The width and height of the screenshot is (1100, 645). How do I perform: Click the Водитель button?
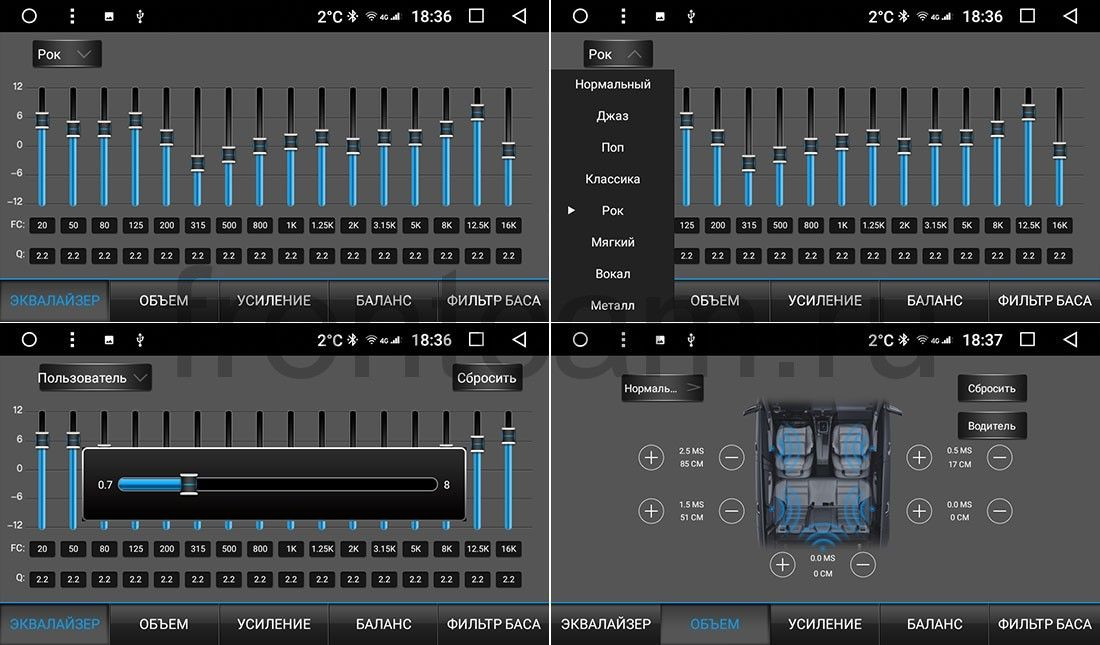click(991, 426)
